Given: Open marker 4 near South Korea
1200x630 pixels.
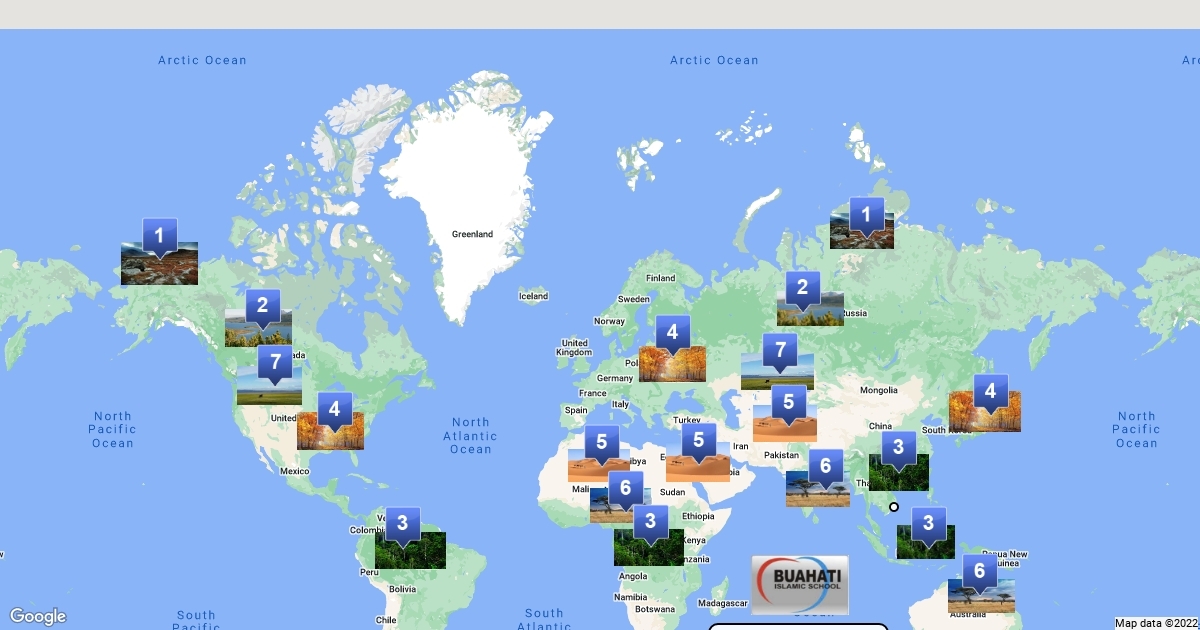Looking at the screenshot, I should click(991, 392).
